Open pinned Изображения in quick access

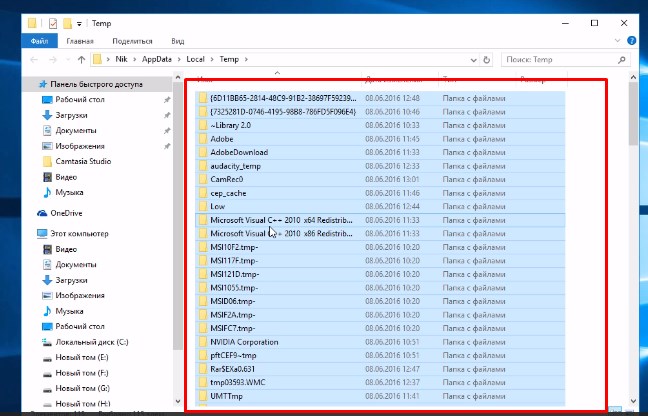coord(80,146)
